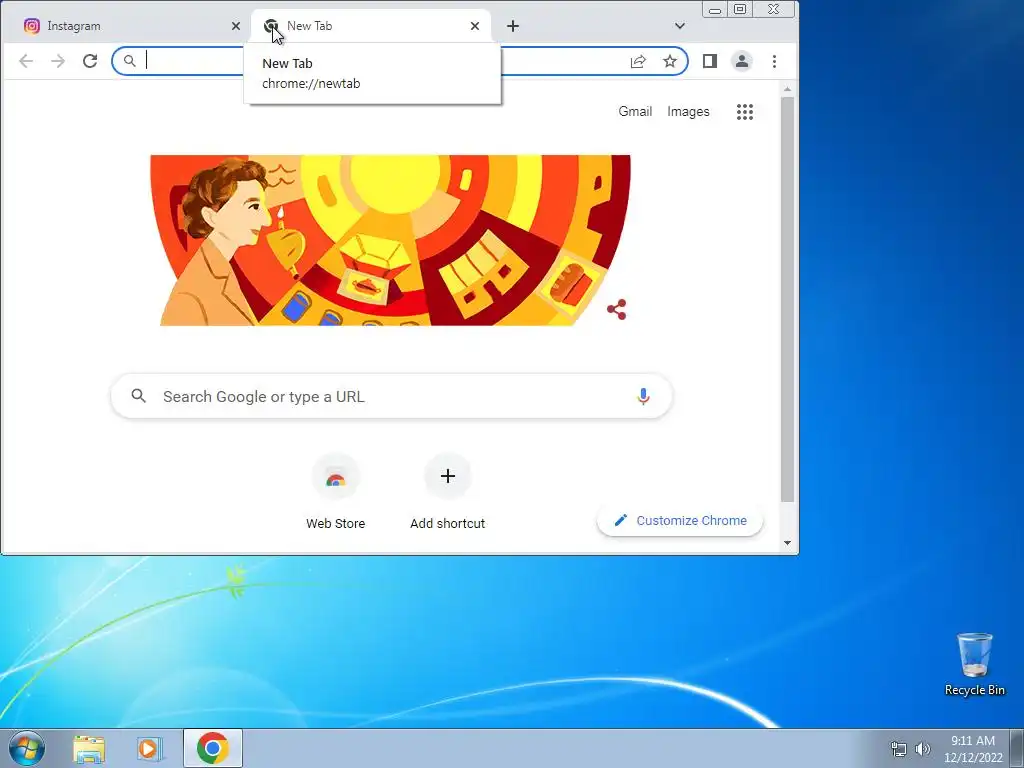Click the address bar search icon
This screenshot has width=1024, height=768.
(130, 61)
